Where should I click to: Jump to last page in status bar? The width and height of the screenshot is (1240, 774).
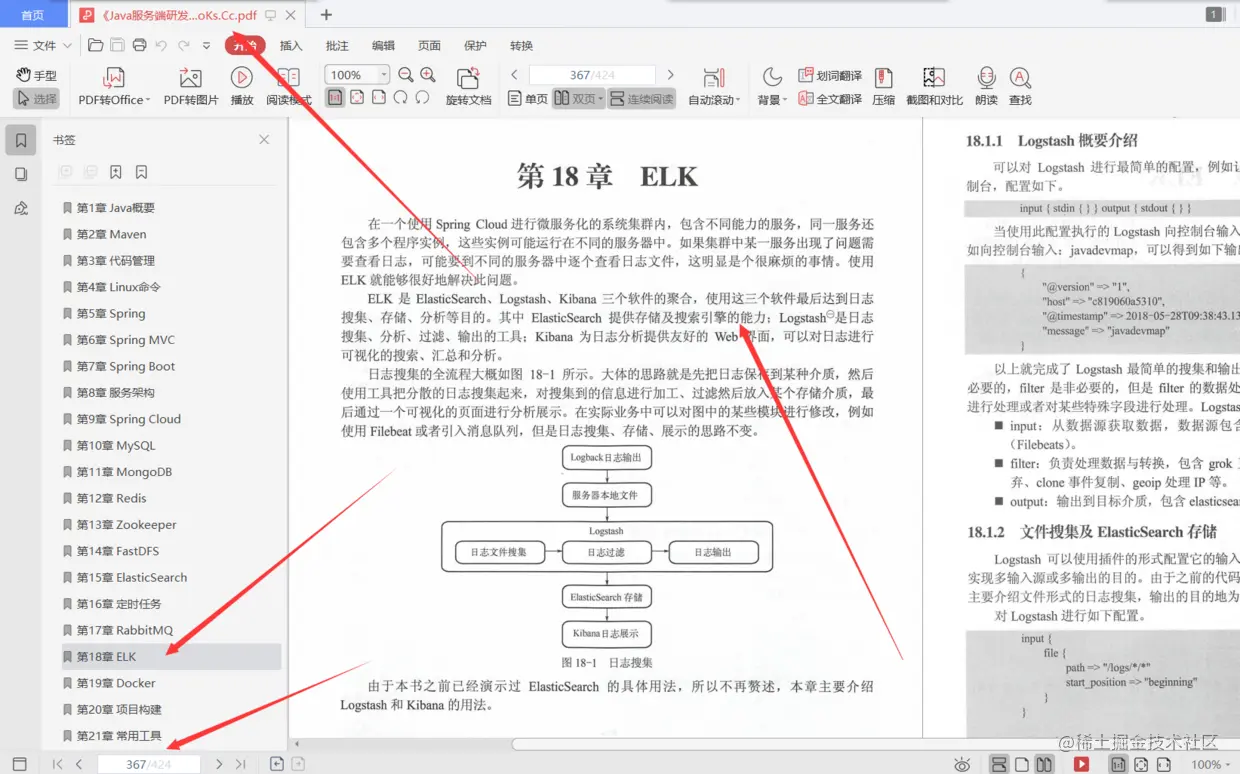240,764
